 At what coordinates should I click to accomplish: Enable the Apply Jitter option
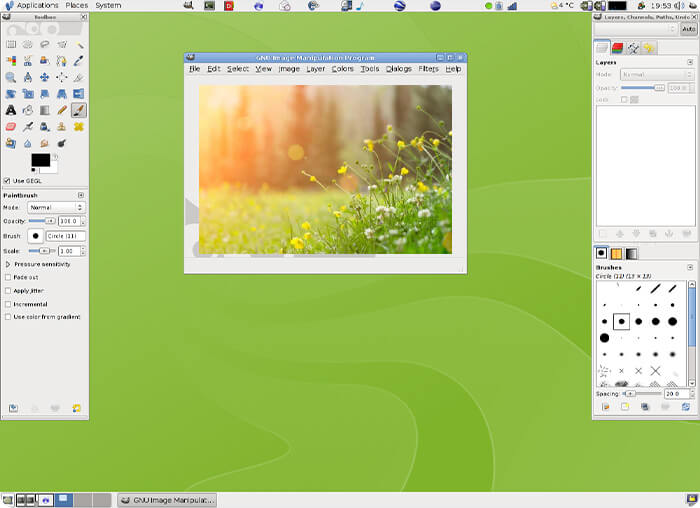(8, 291)
